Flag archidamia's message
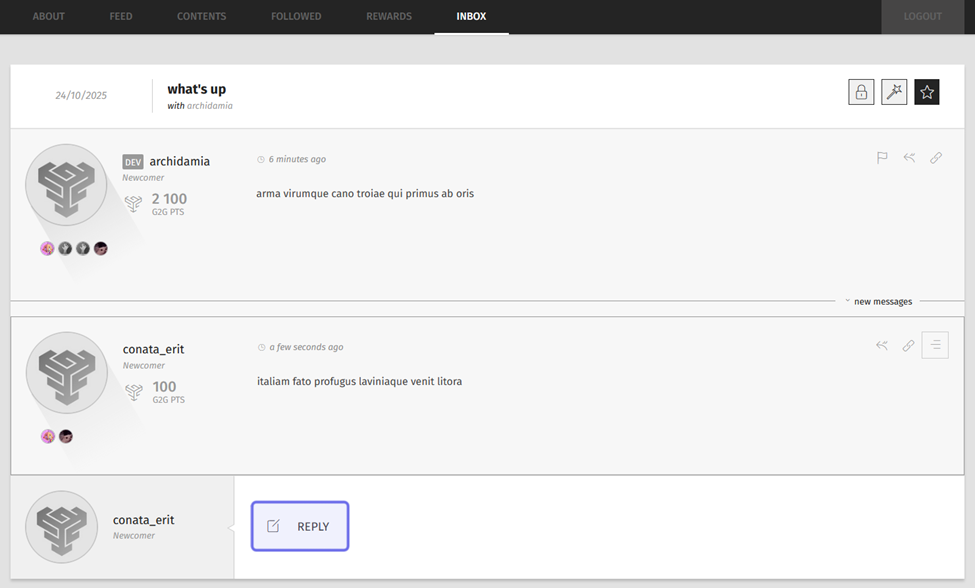This screenshot has width=975, height=588. (882, 158)
